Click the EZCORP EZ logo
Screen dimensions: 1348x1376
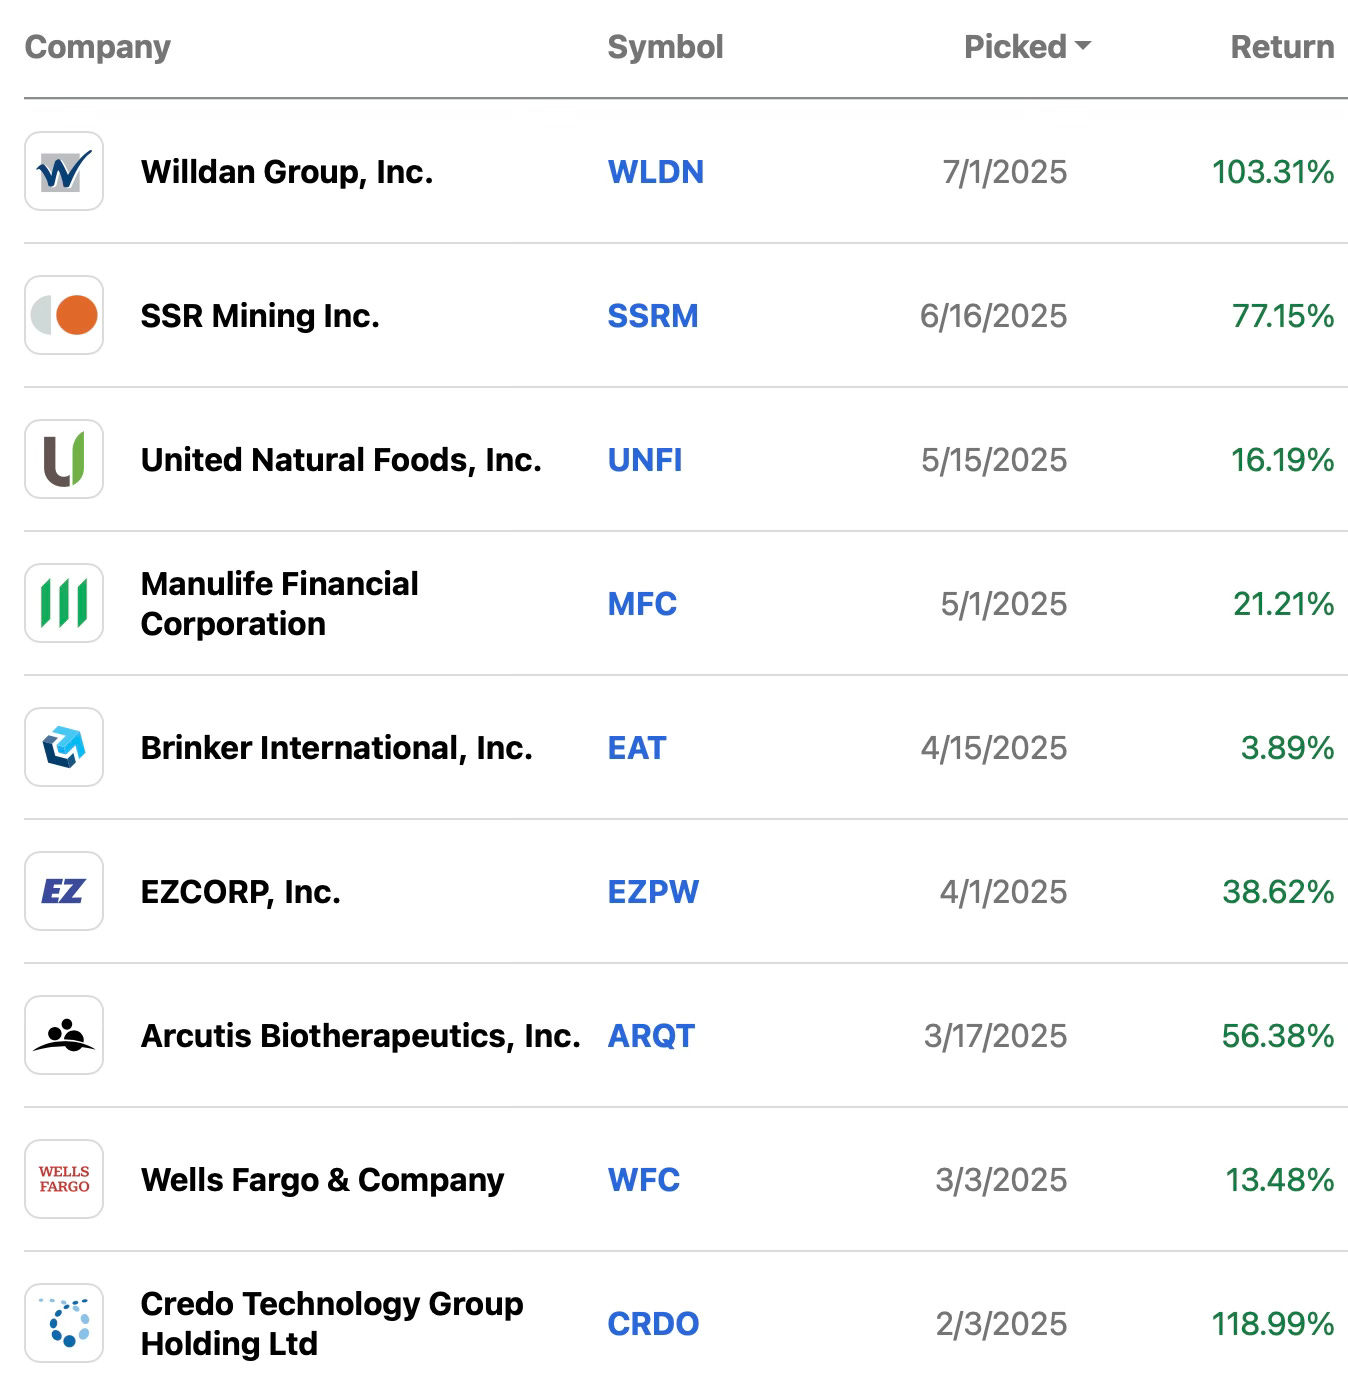63,891
